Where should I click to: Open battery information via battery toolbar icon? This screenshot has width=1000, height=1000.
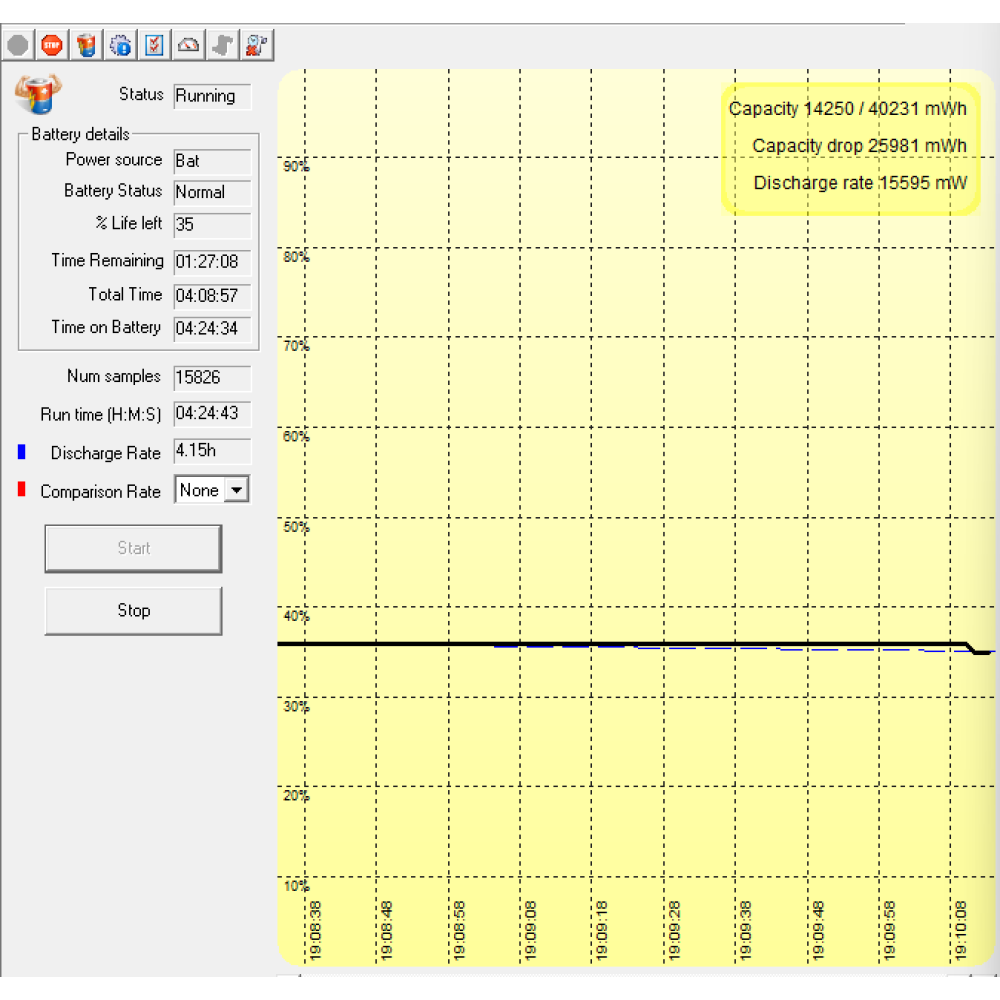(87, 45)
